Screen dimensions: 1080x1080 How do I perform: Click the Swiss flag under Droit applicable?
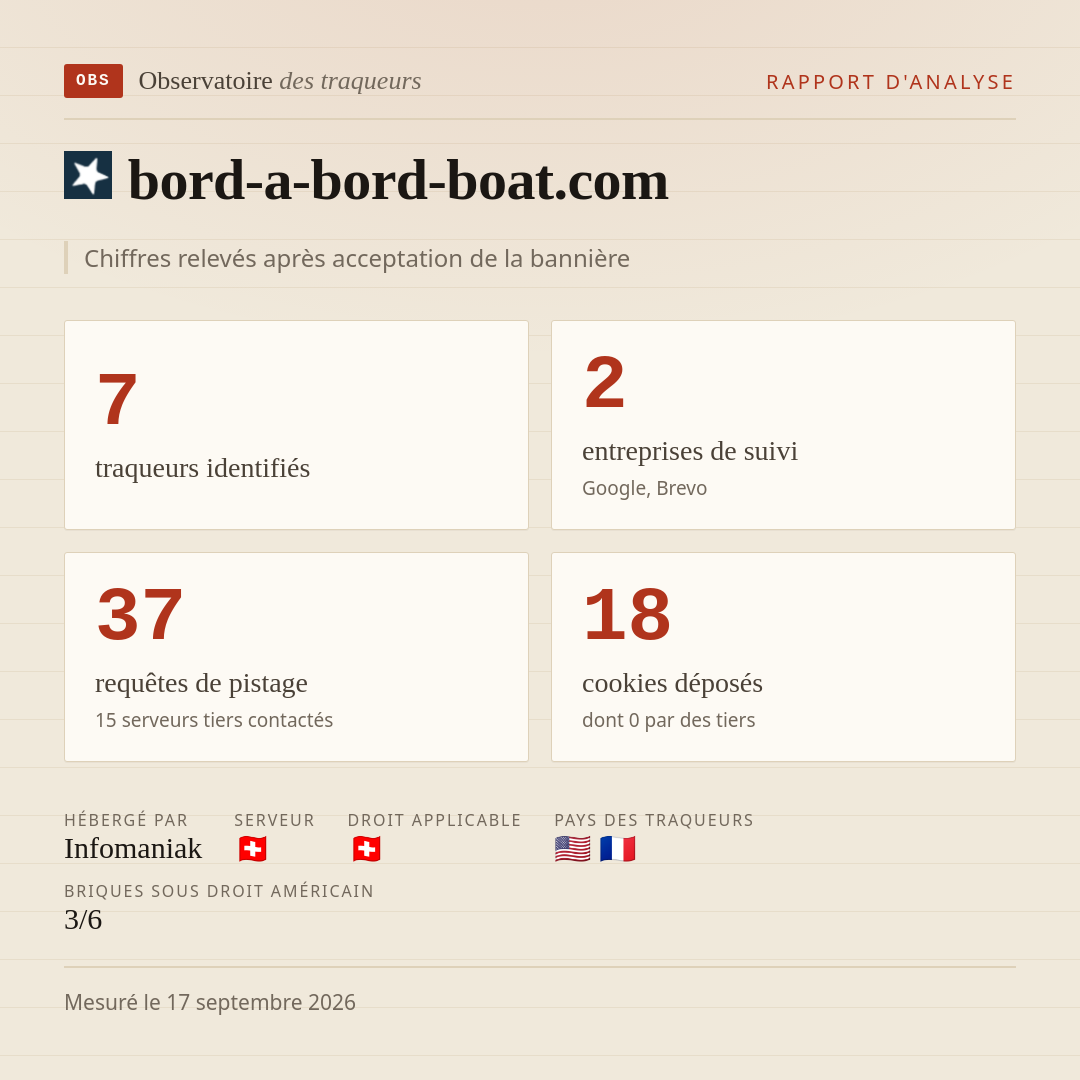point(366,849)
